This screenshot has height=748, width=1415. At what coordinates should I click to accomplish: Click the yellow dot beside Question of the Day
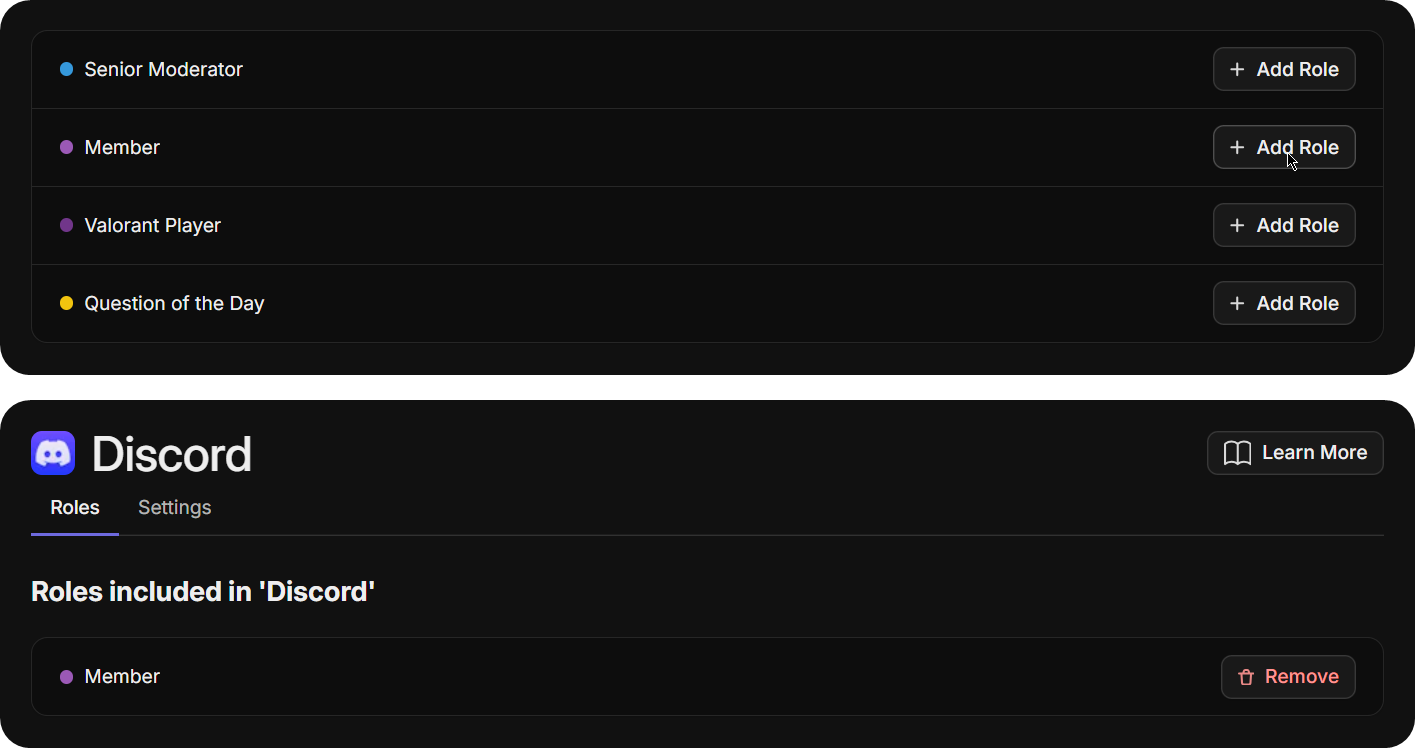coord(66,303)
